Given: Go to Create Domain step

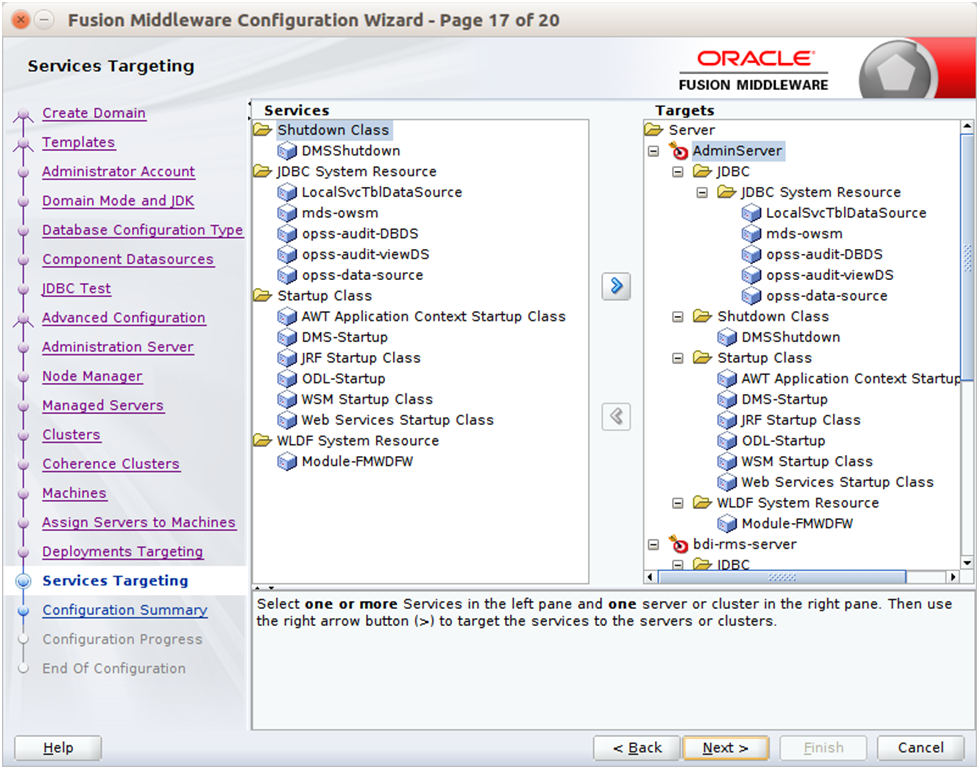Looking at the screenshot, I should [x=94, y=113].
